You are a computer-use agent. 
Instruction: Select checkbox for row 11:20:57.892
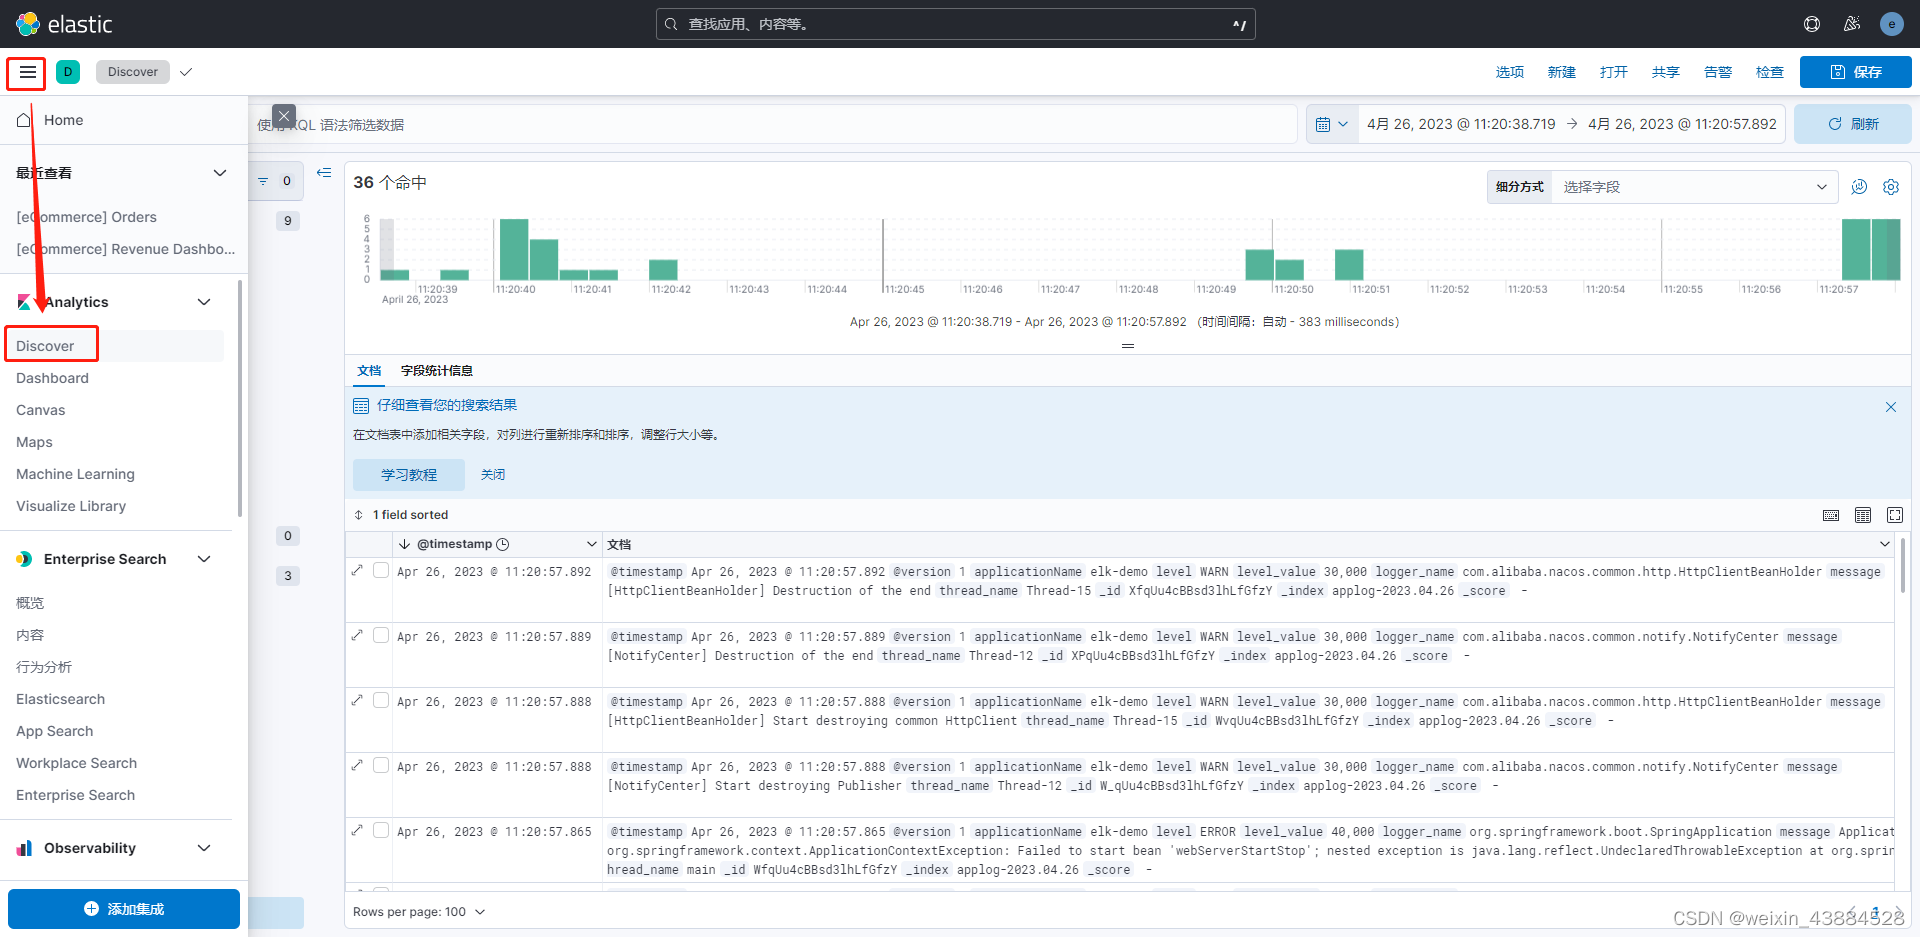(x=381, y=570)
